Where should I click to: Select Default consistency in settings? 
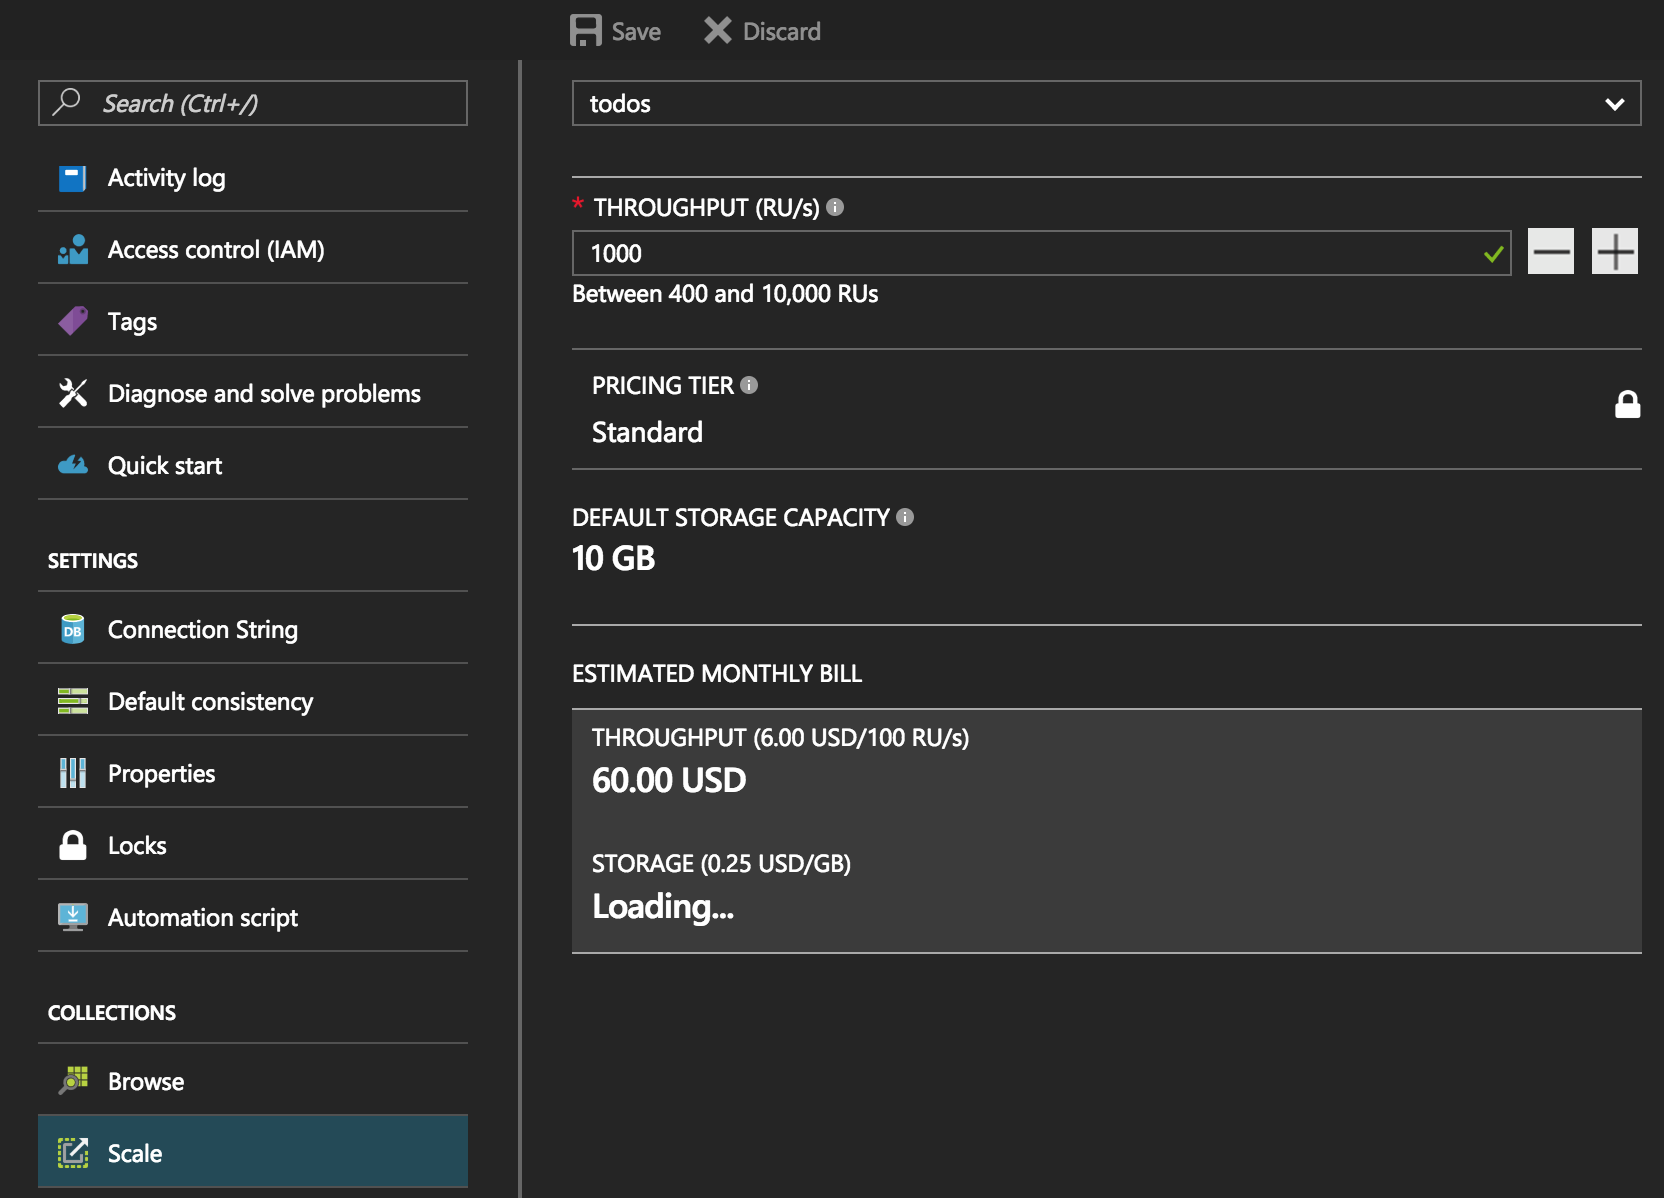tap(210, 702)
